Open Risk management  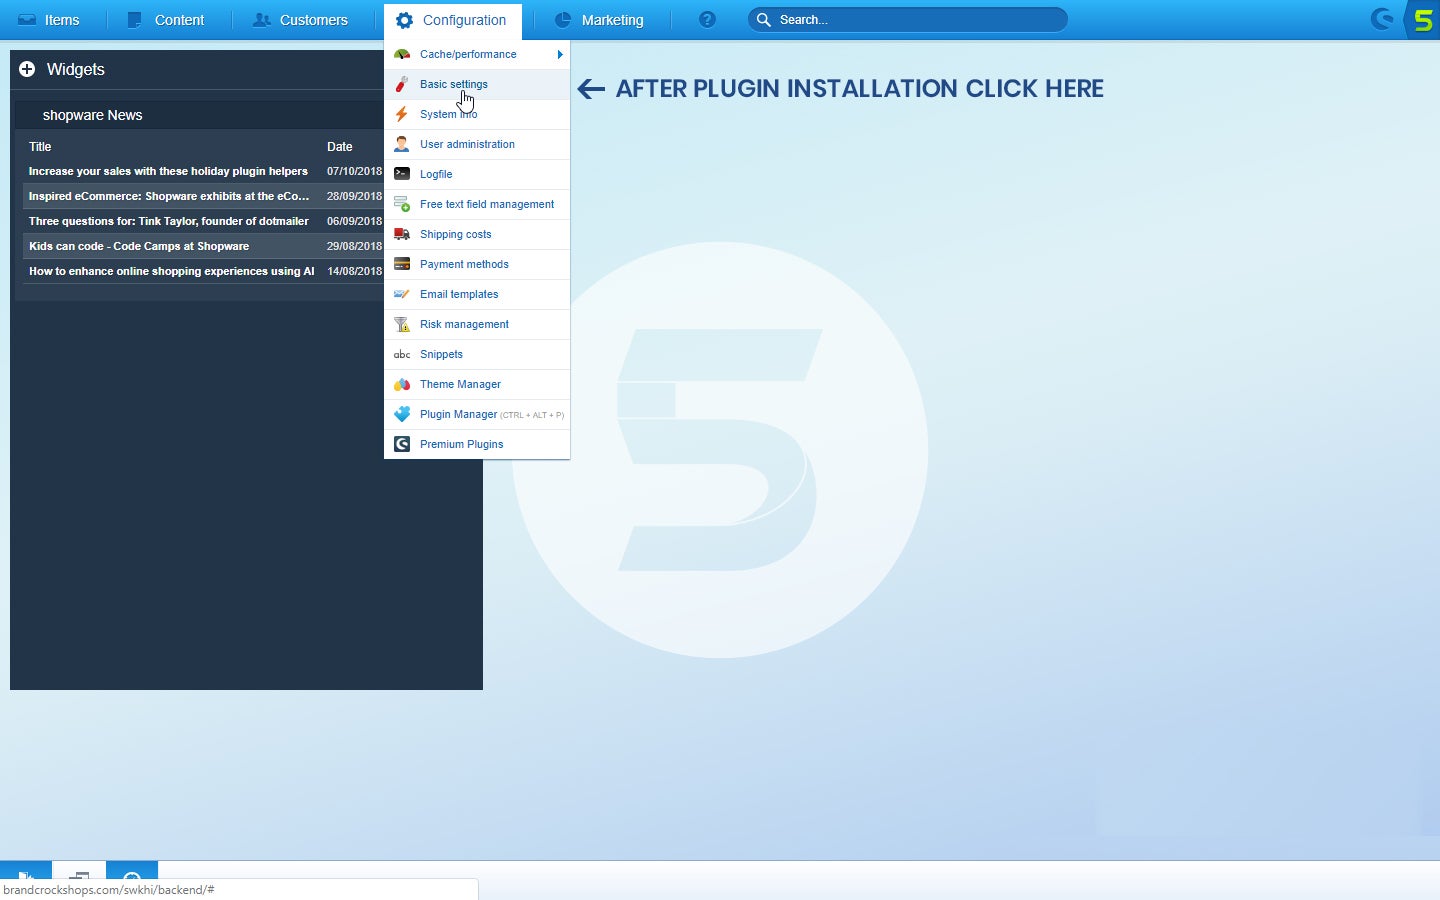(477, 324)
